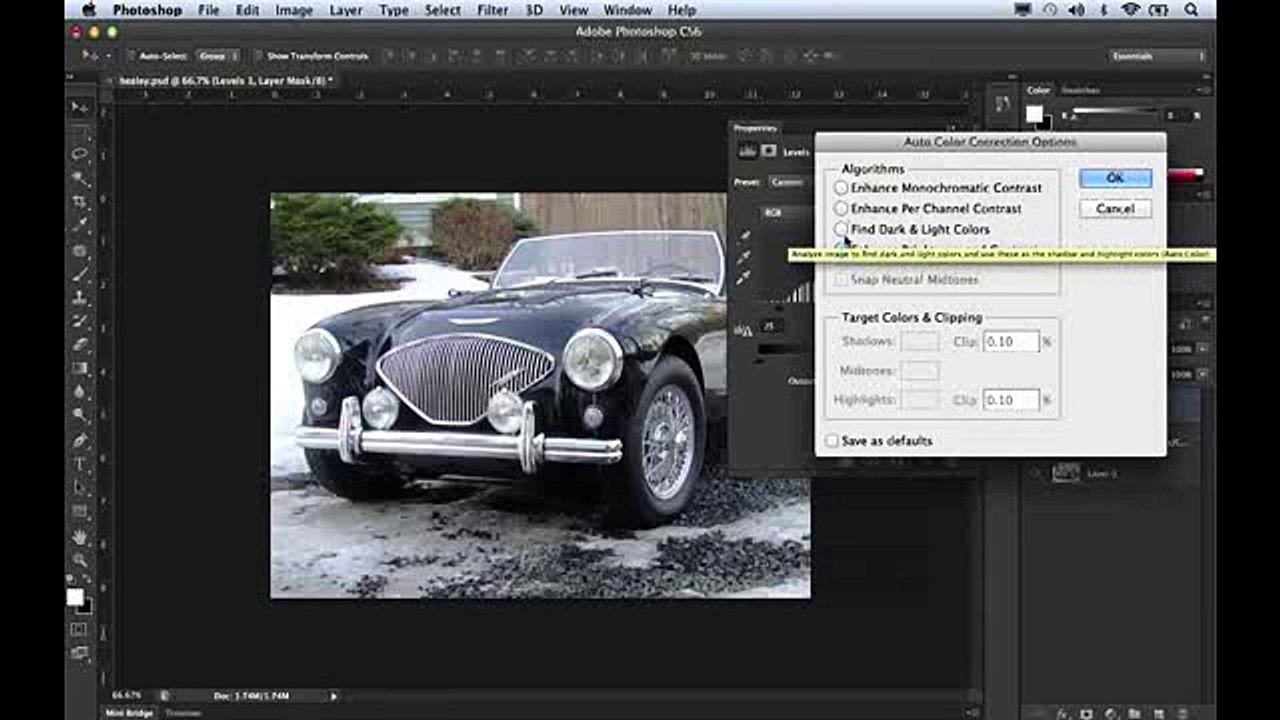
Task: Open the Preset dropdown in Properties
Action: coord(787,182)
